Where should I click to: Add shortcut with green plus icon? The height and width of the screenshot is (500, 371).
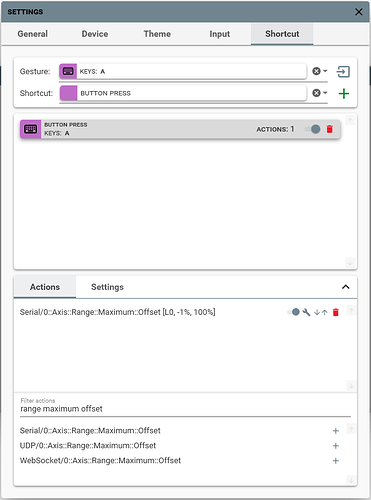click(x=344, y=93)
